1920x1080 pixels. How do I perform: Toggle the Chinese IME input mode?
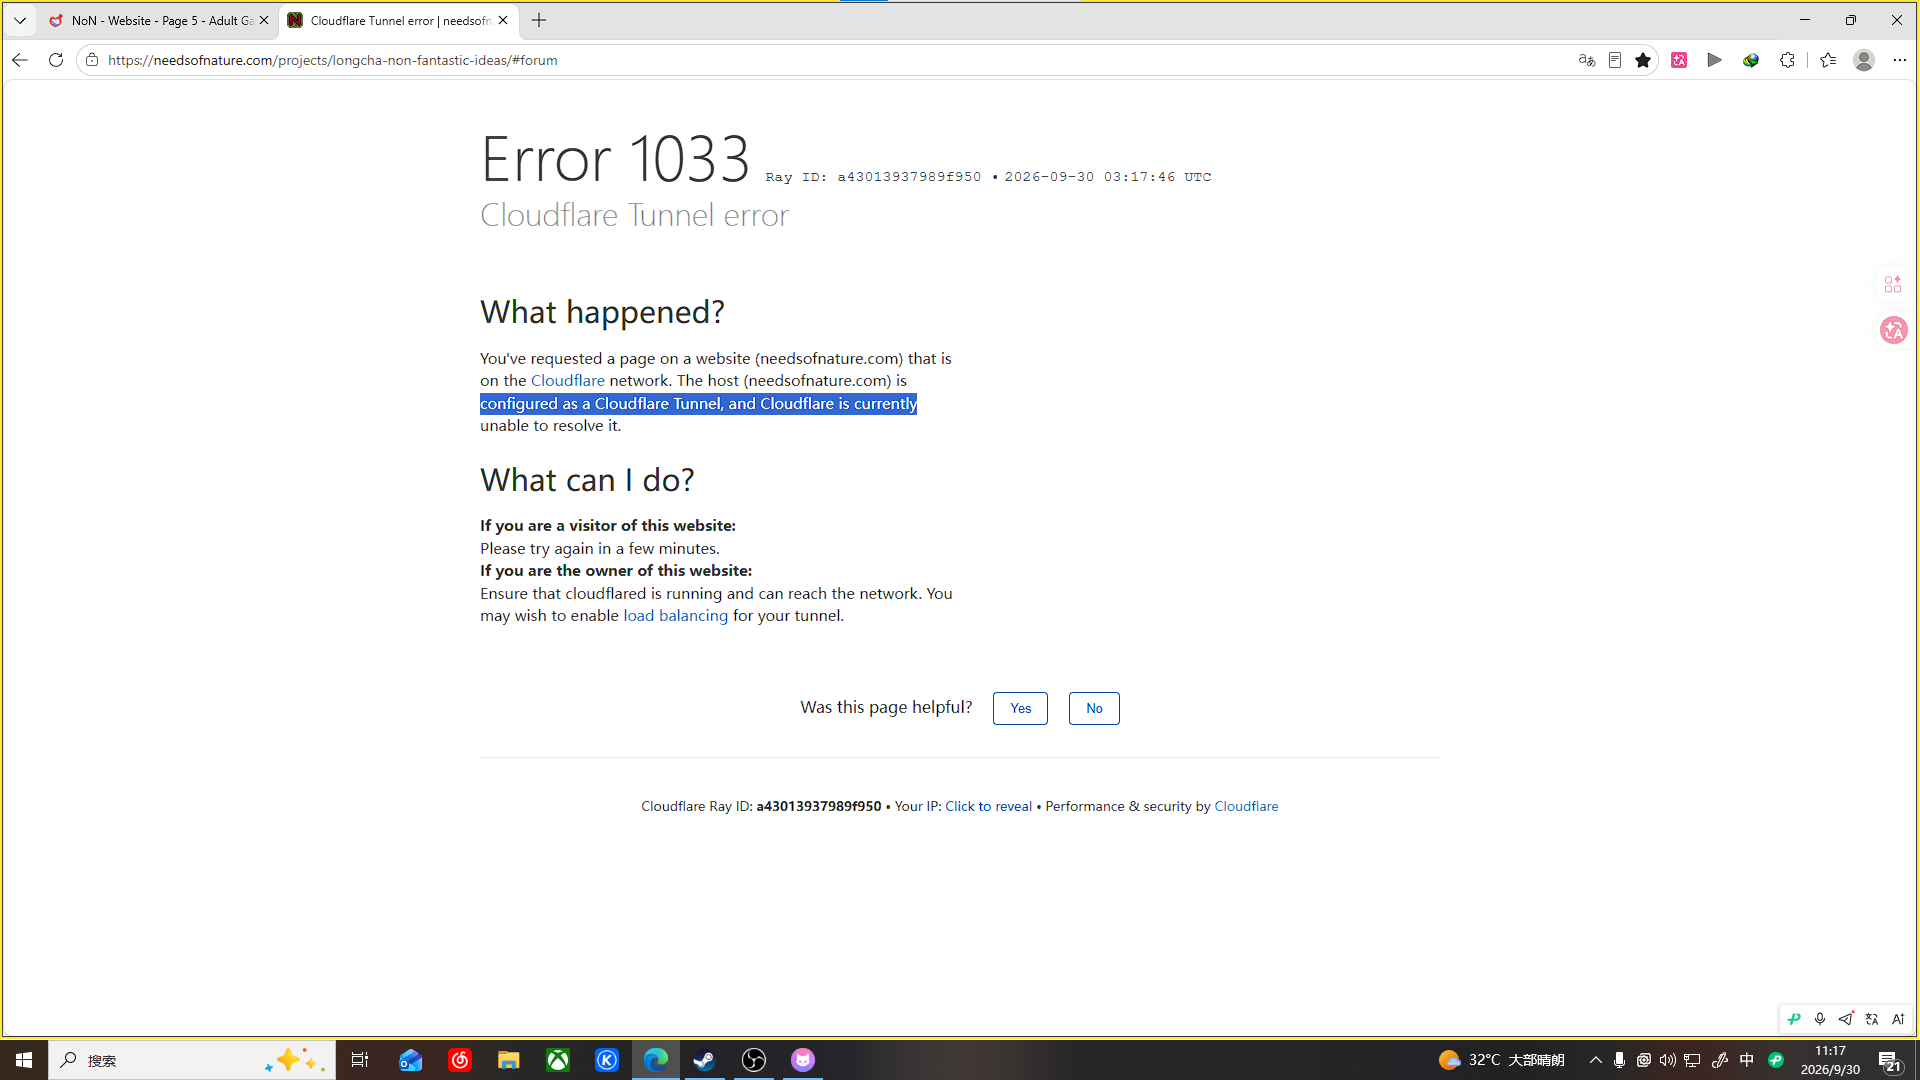pos(1747,1060)
